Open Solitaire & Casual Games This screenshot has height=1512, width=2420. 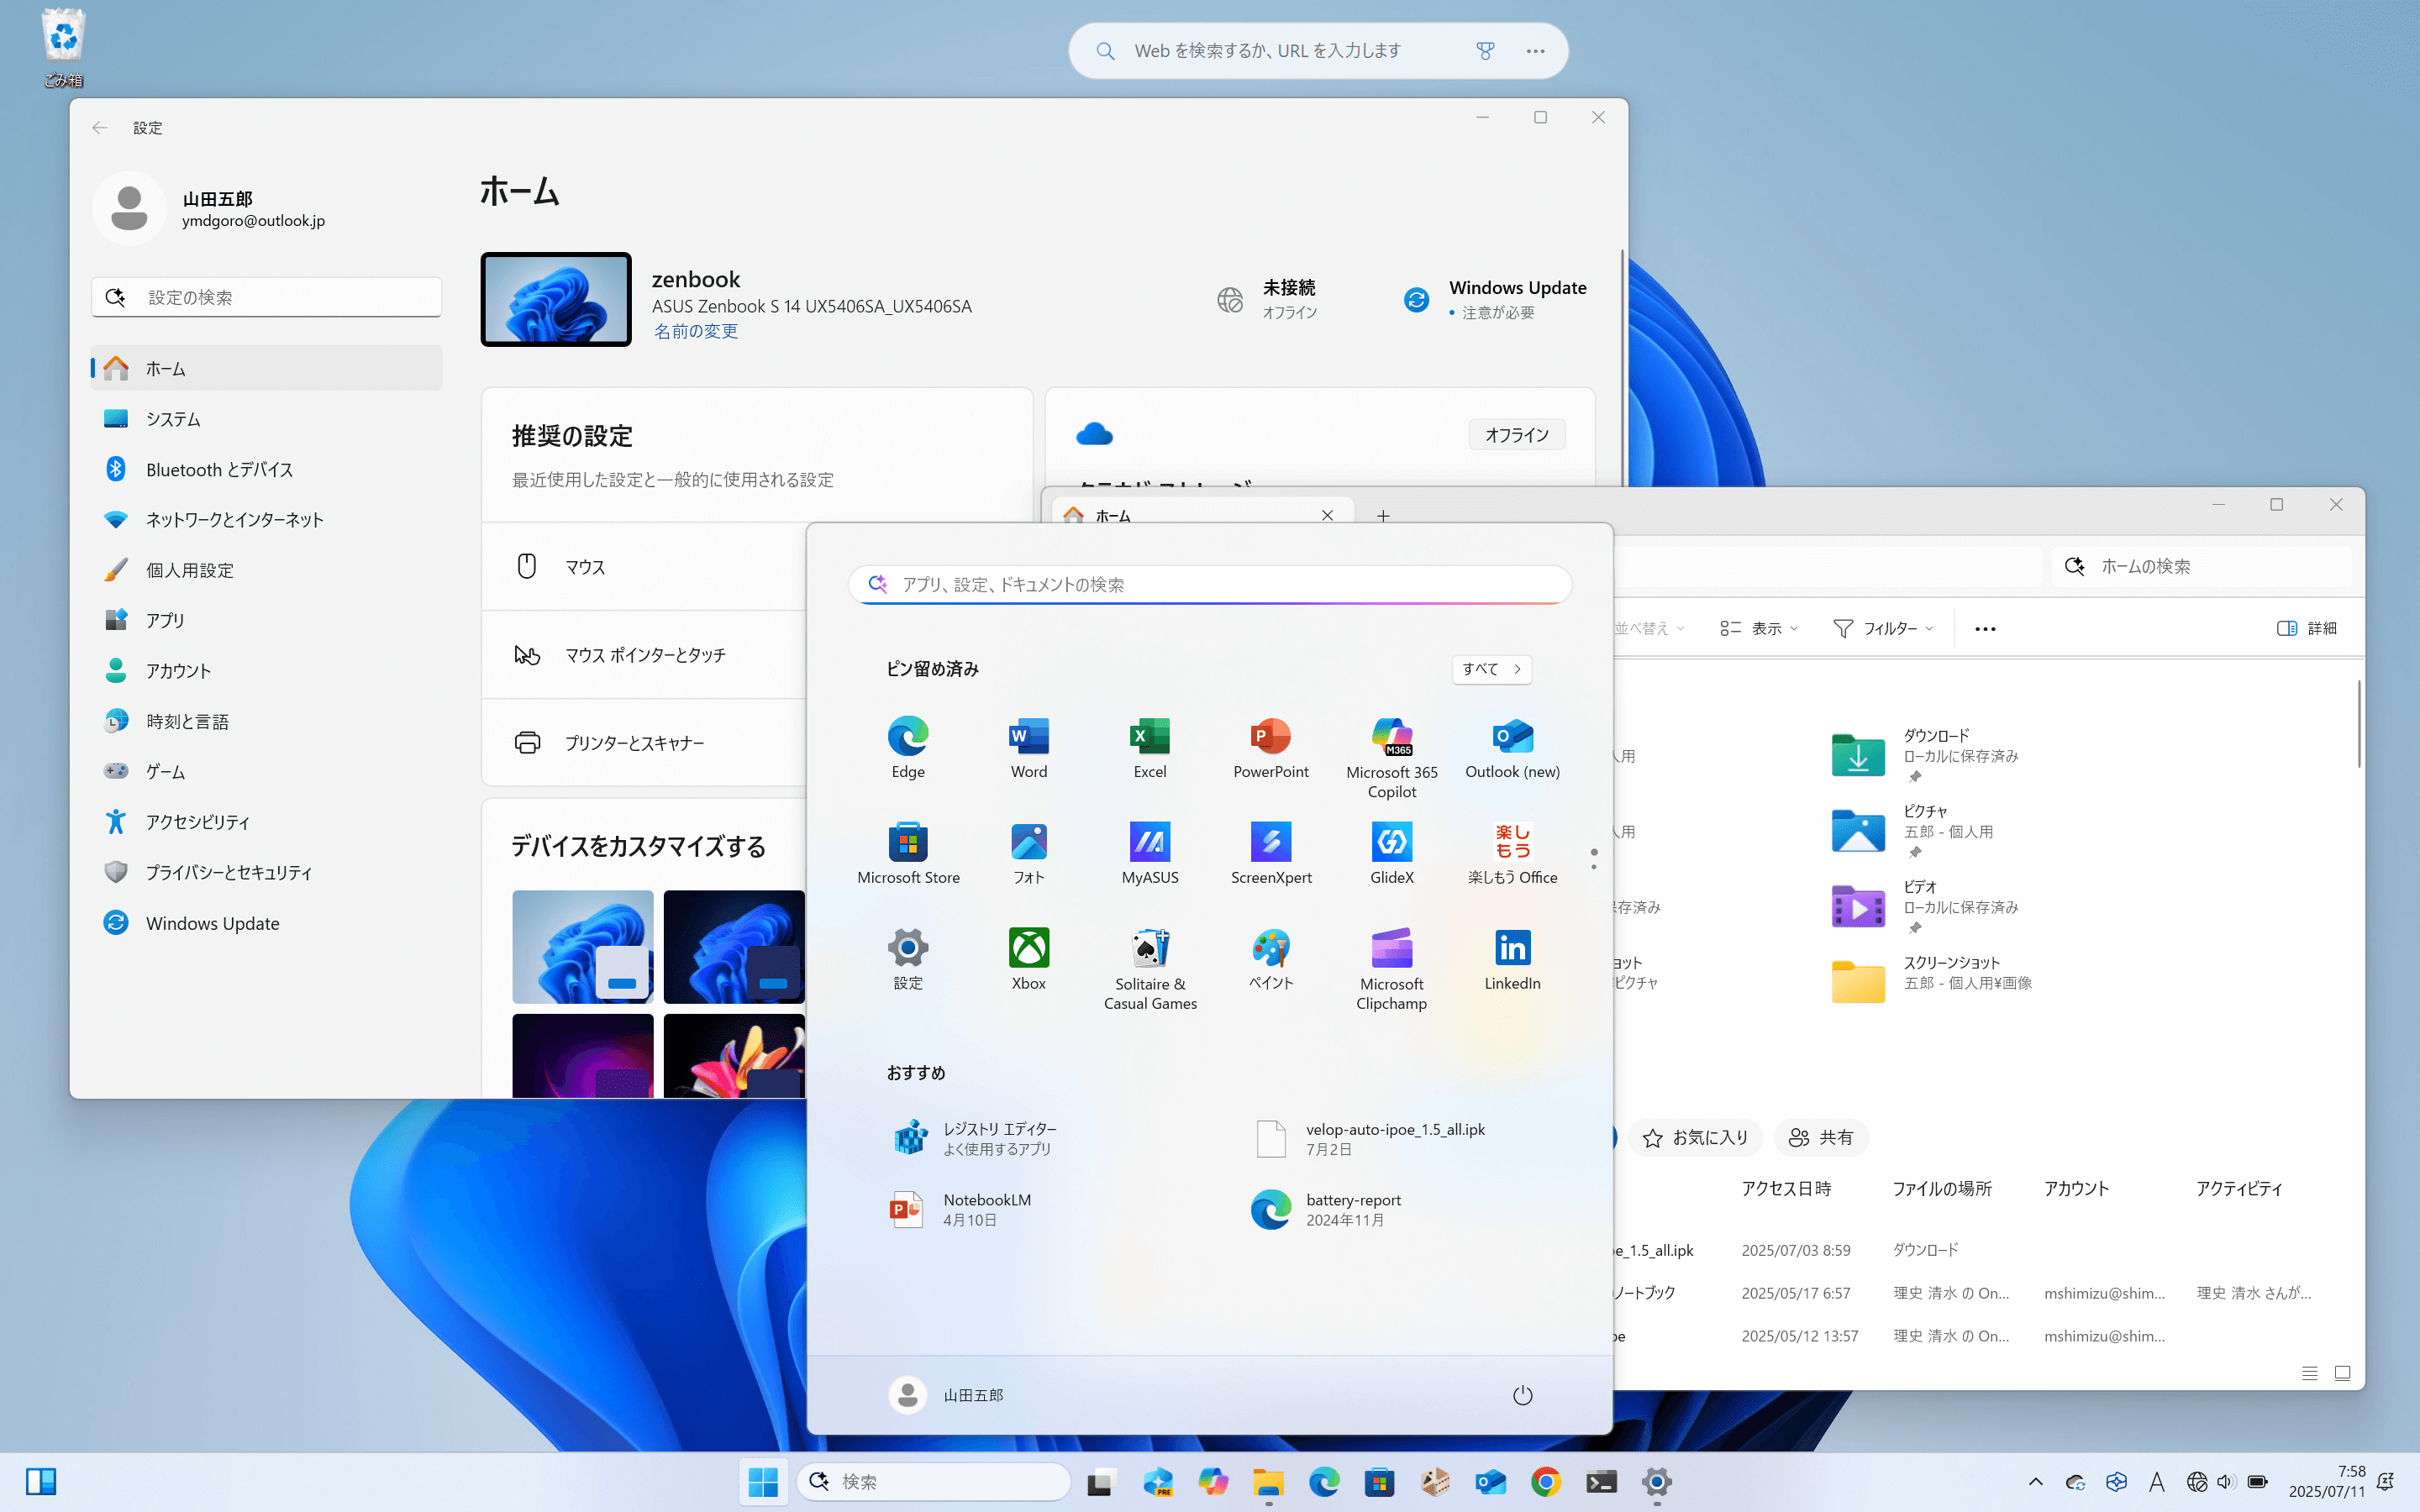pyautogui.click(x=1150, y=969)
